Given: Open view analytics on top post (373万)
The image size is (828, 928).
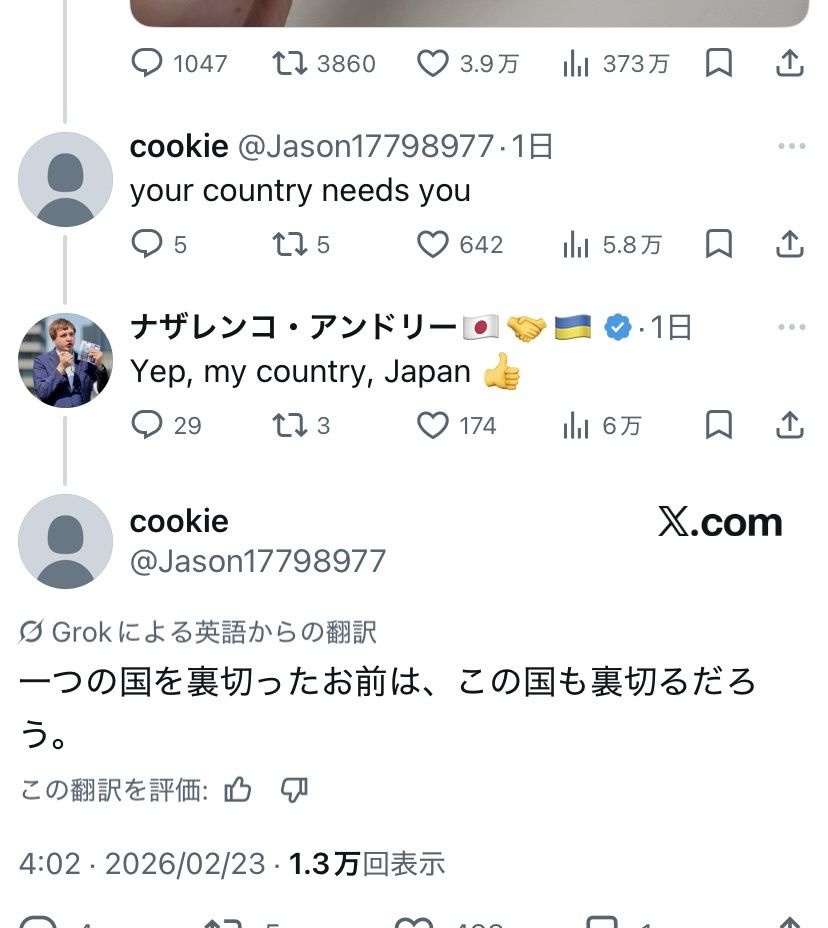Looking at the screenshot, I should 576,64.
